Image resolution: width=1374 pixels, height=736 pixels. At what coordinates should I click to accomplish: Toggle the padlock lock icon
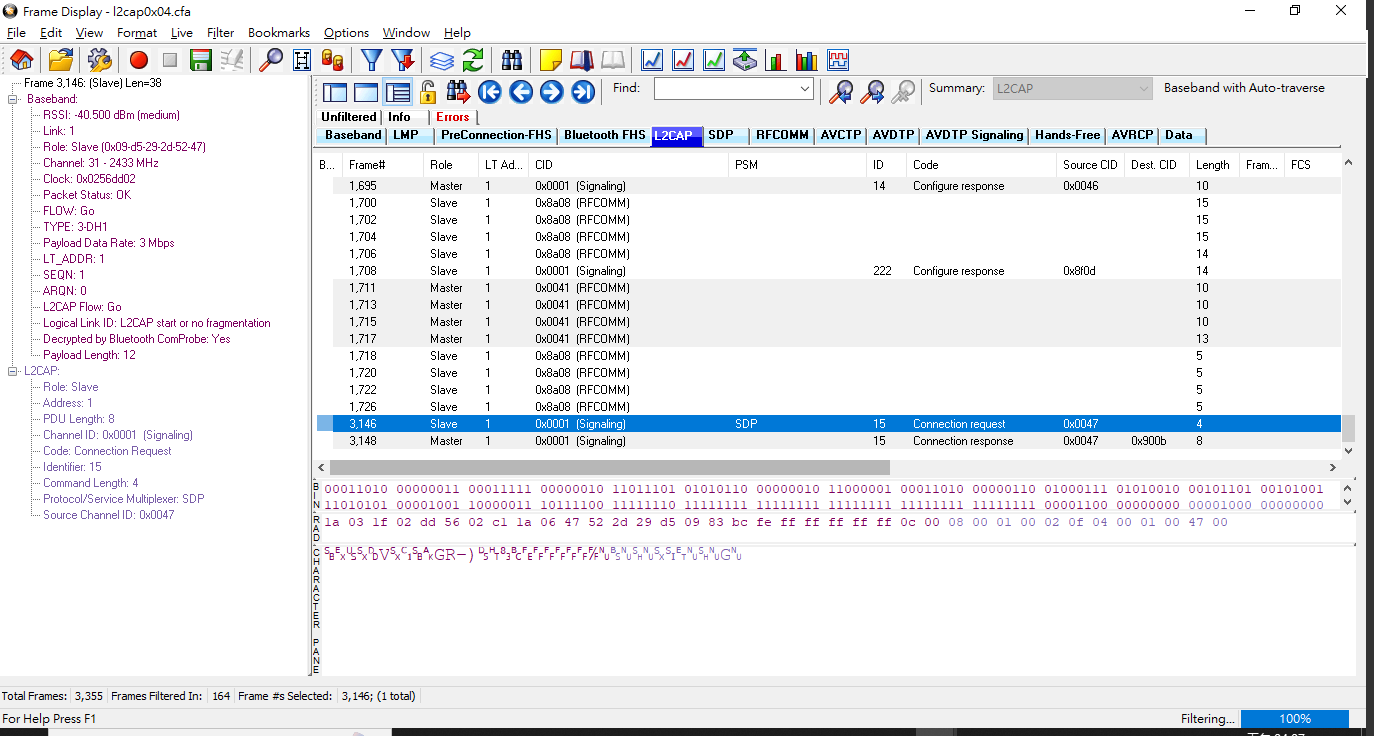[427, 92]
